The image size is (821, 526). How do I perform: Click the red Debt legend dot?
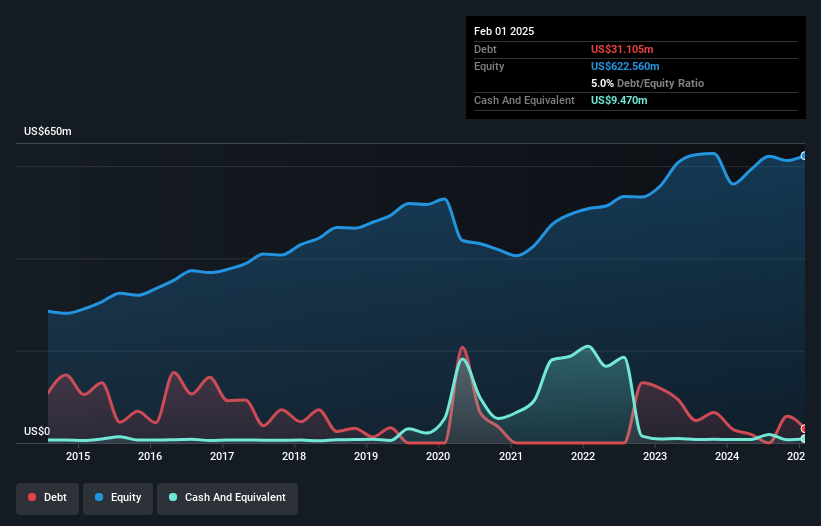[32, 497]
